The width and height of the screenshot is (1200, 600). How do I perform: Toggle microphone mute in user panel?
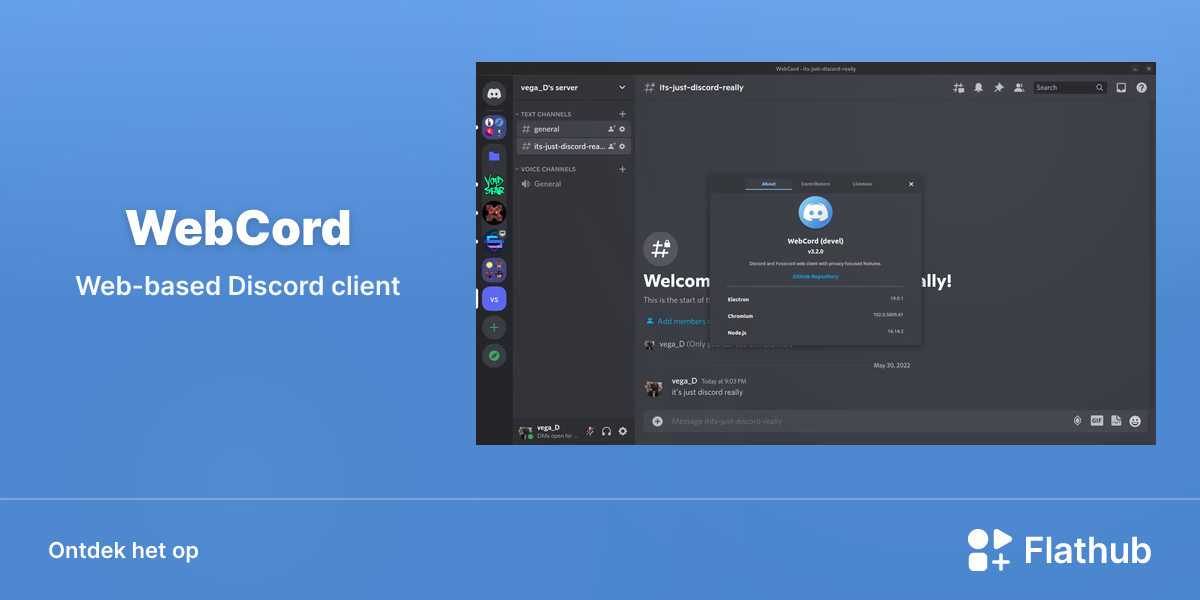point(590,431)
